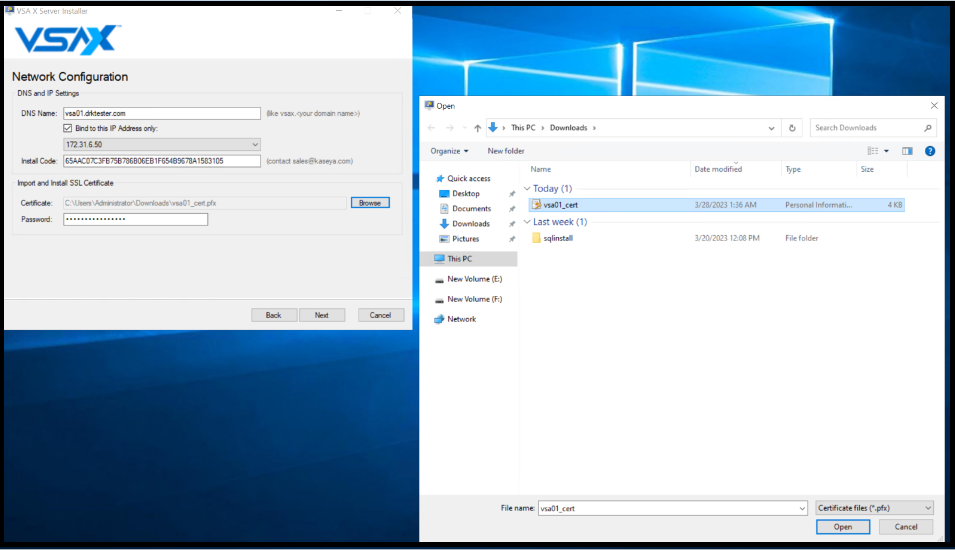Click the Quick access star icon

click(x=440, y=178)
